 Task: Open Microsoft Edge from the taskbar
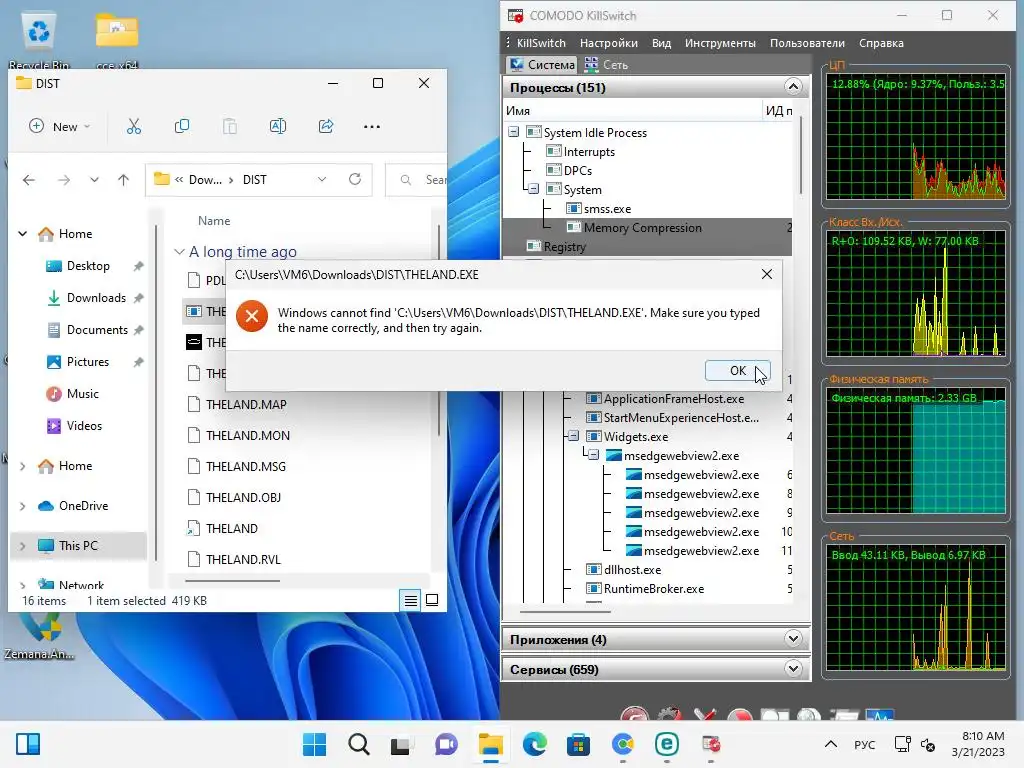tap(535, 744)
